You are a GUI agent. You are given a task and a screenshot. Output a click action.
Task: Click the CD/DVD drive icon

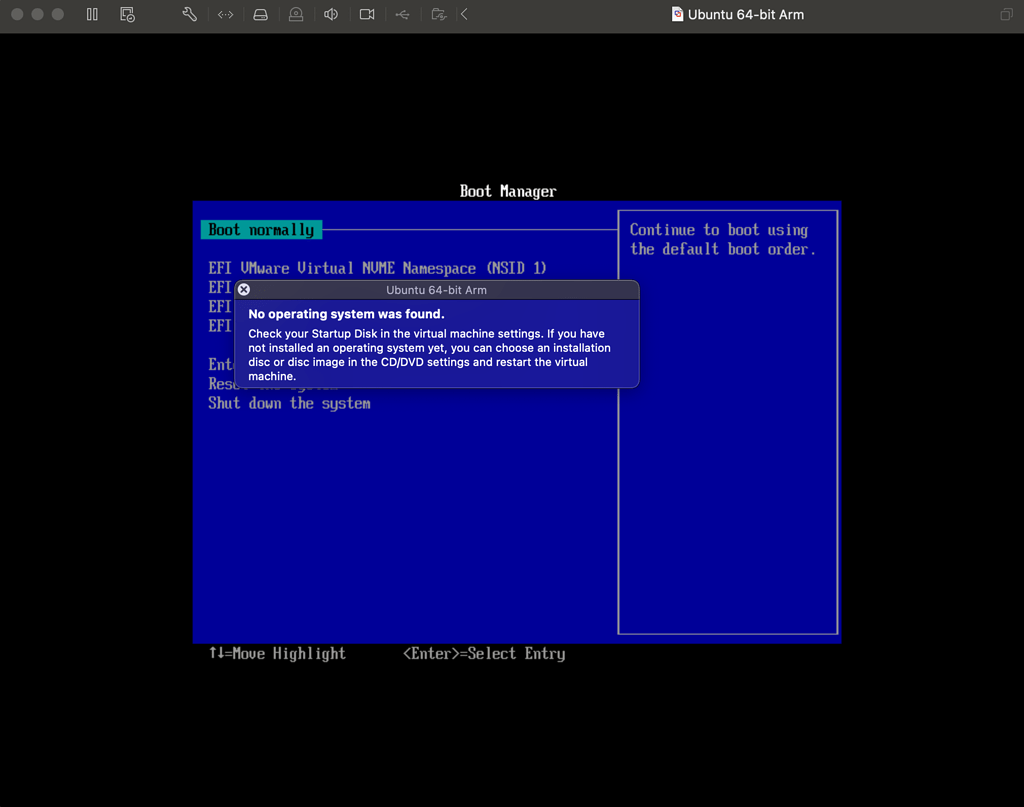[295, 15]
